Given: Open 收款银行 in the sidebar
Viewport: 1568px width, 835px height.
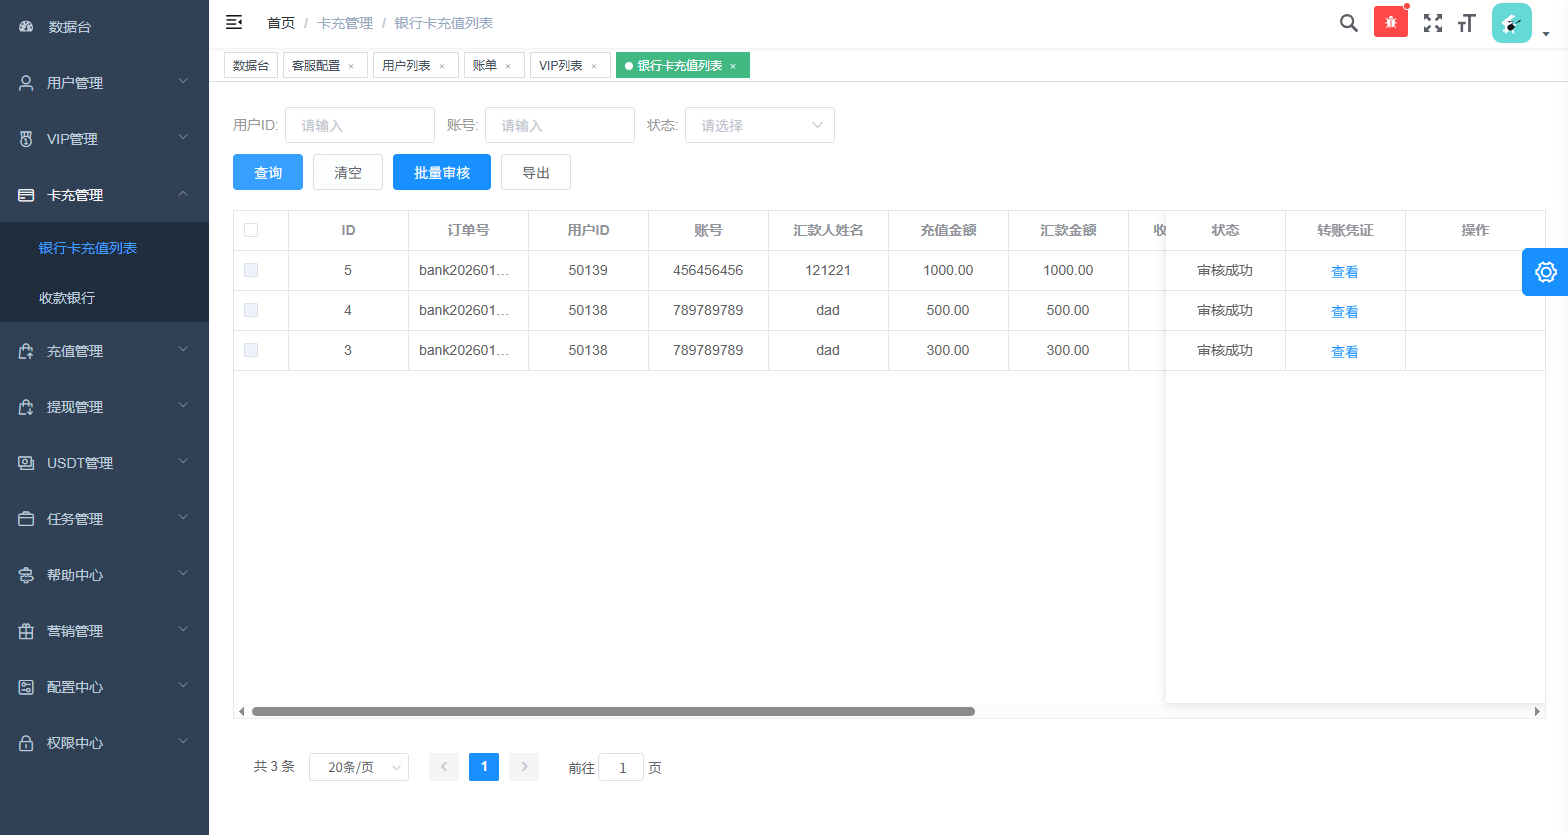Looking at the screenshot, I should tap(67, 298).
